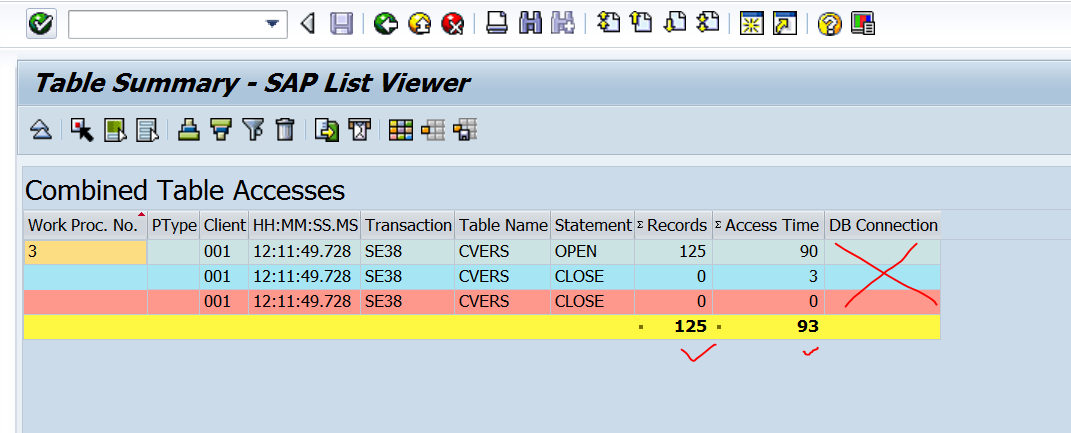Set a filter with the funnel icon
1071x433 pixels.
[253, 129]
